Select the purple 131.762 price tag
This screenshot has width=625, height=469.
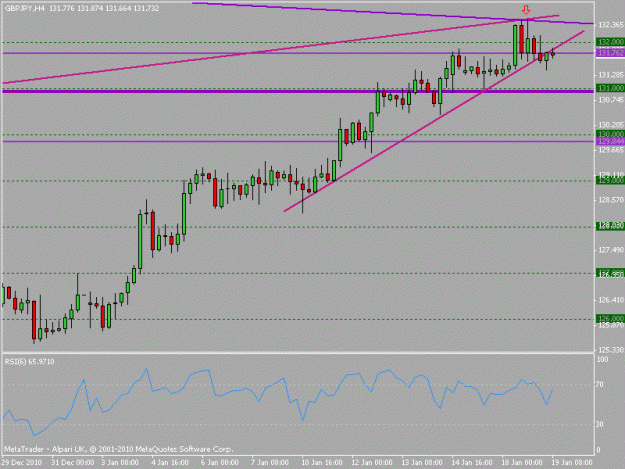click(610, 53)
